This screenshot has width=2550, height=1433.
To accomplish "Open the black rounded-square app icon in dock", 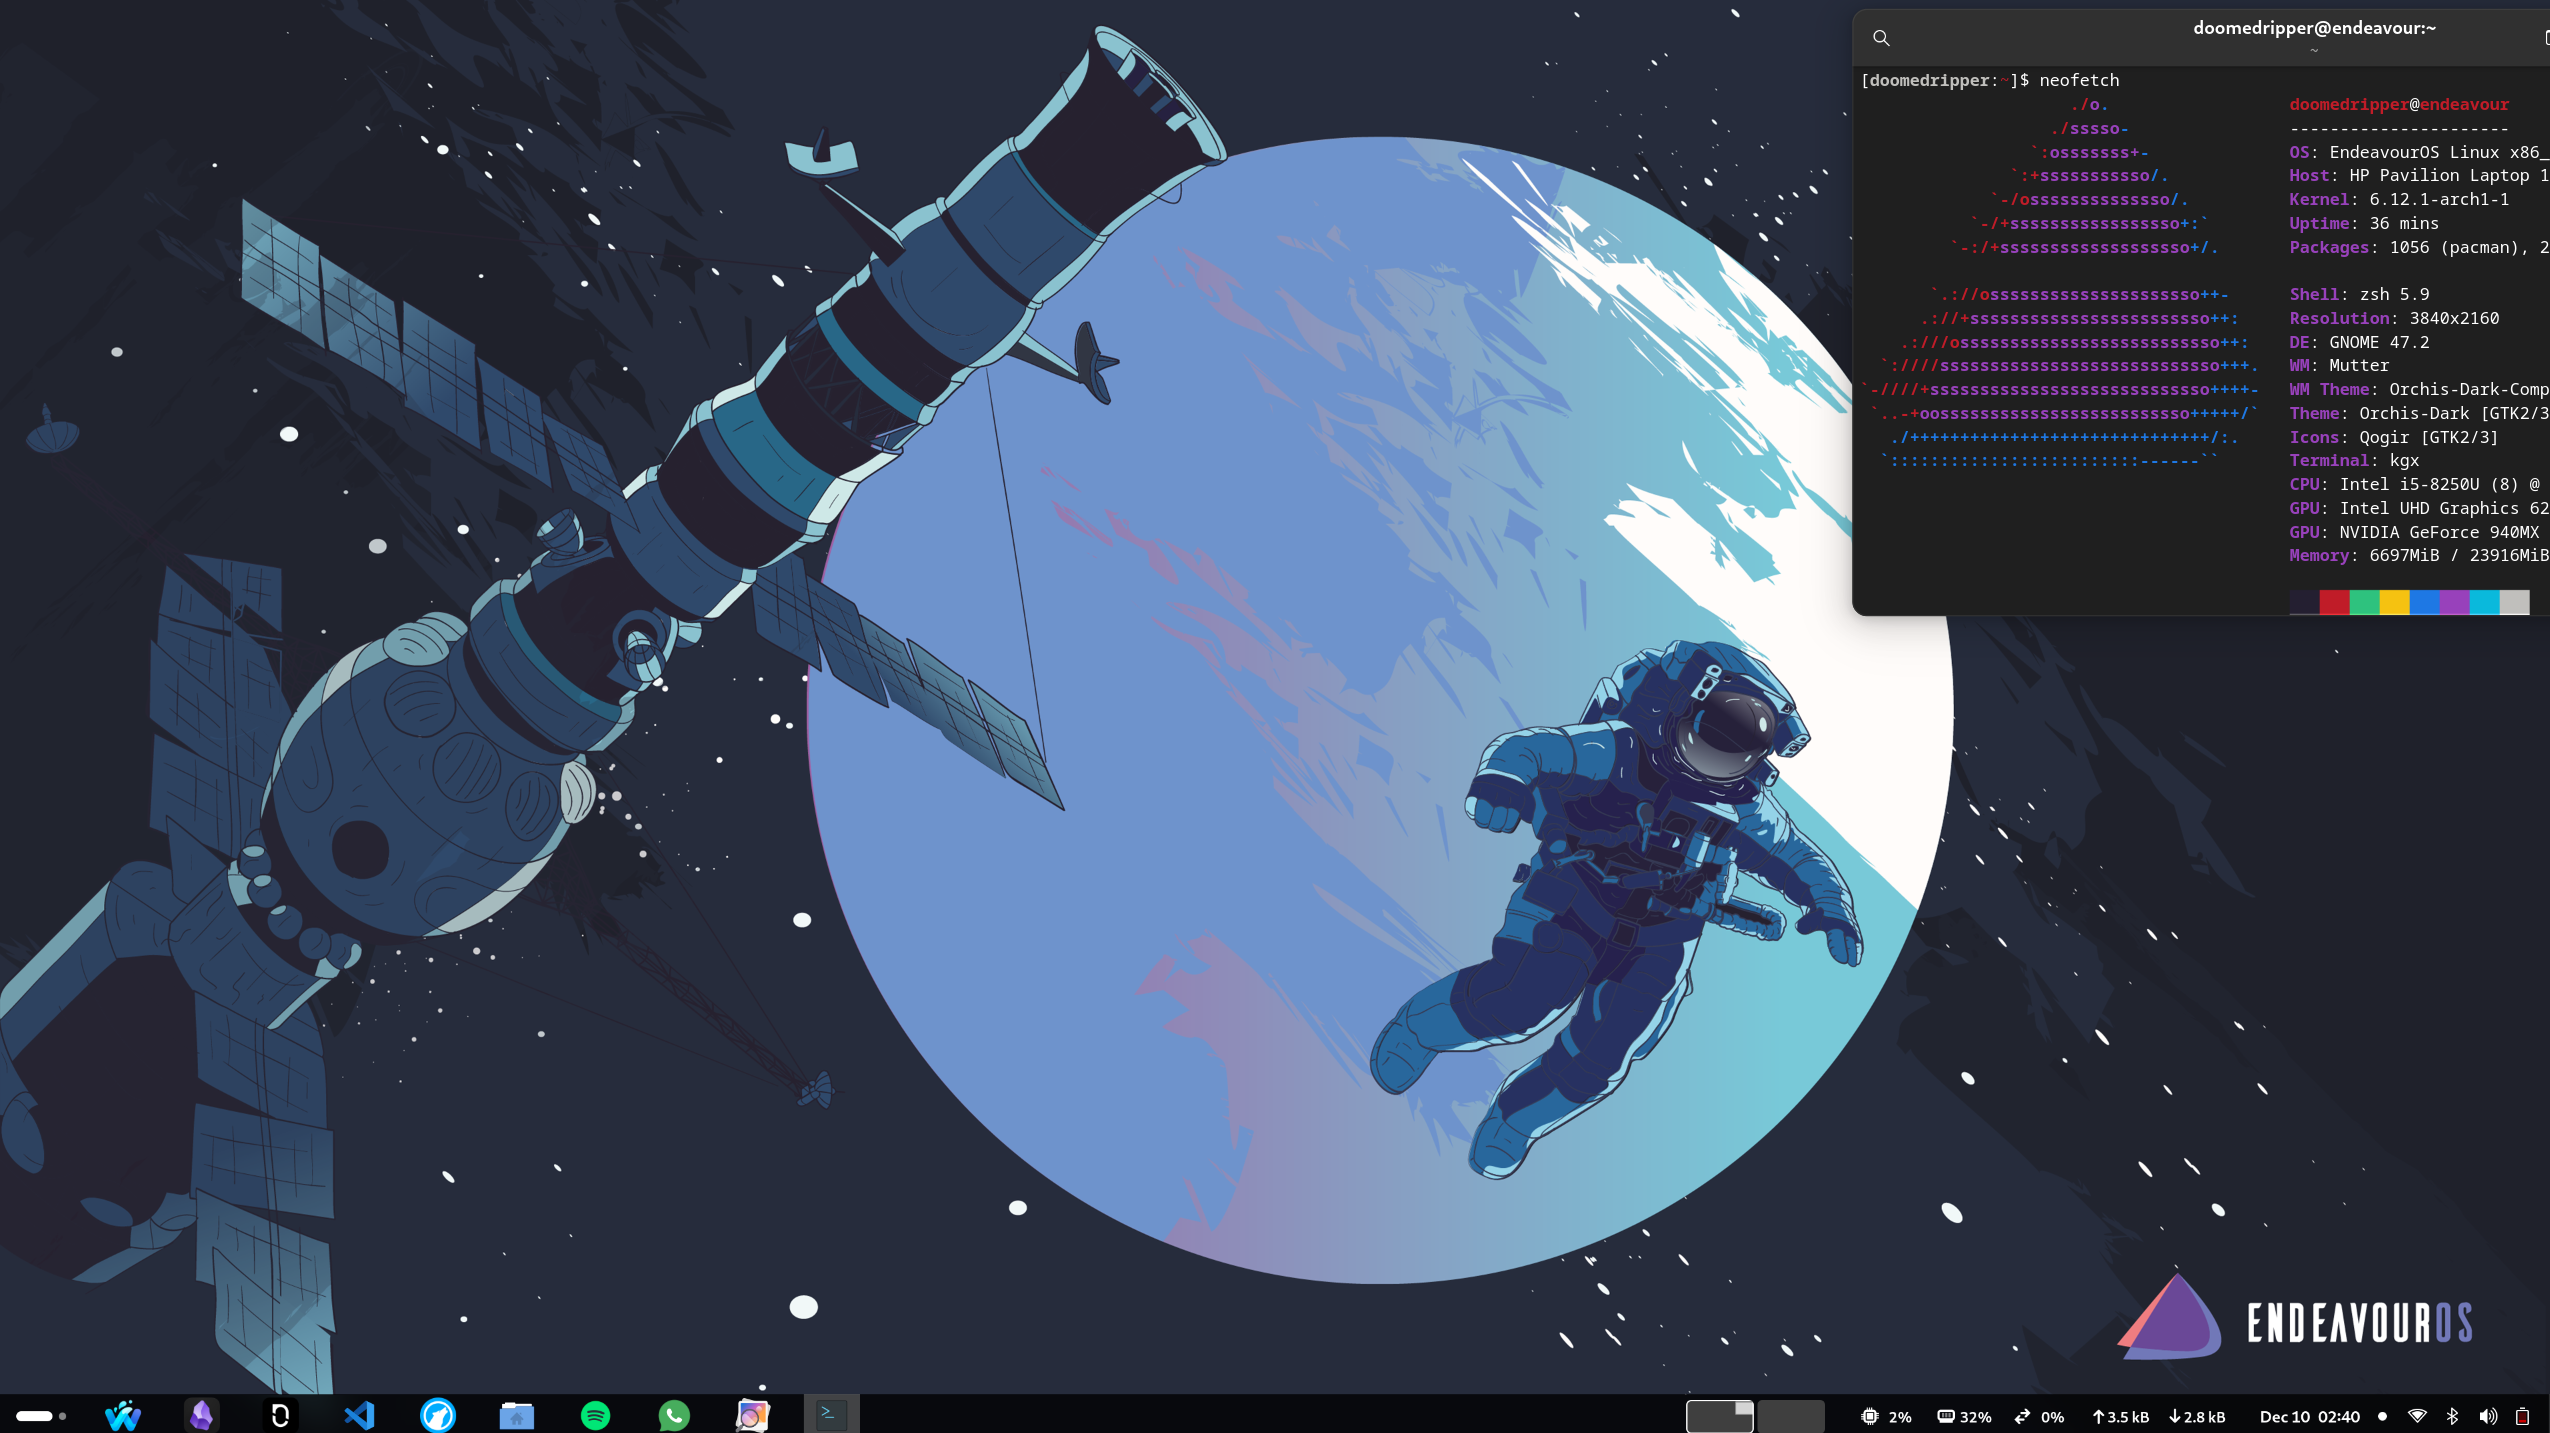I will click(280, 1415).
